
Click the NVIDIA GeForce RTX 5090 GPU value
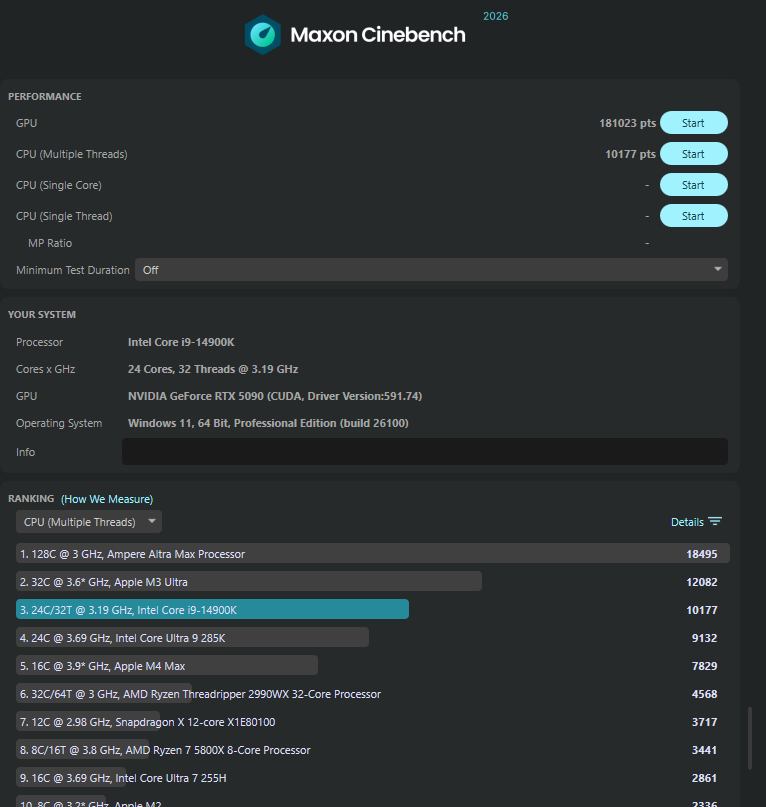(x=275, y=396)
